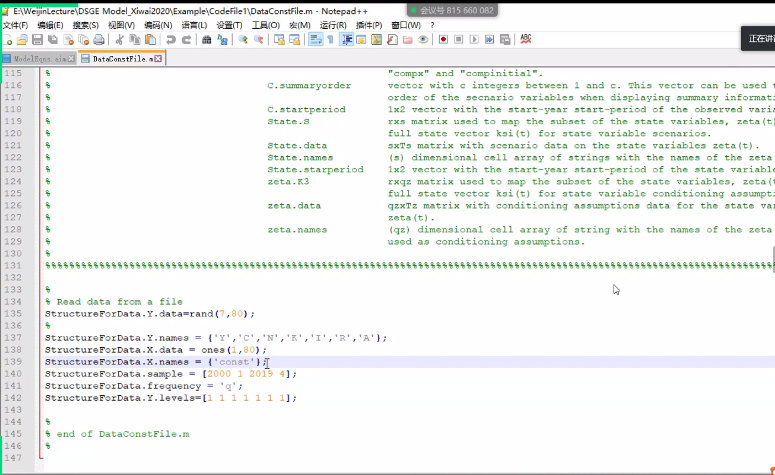Open the 编码(N) menu
Image resolution: width=775 pixels, height=475 pixels.
tap(158, 25)
